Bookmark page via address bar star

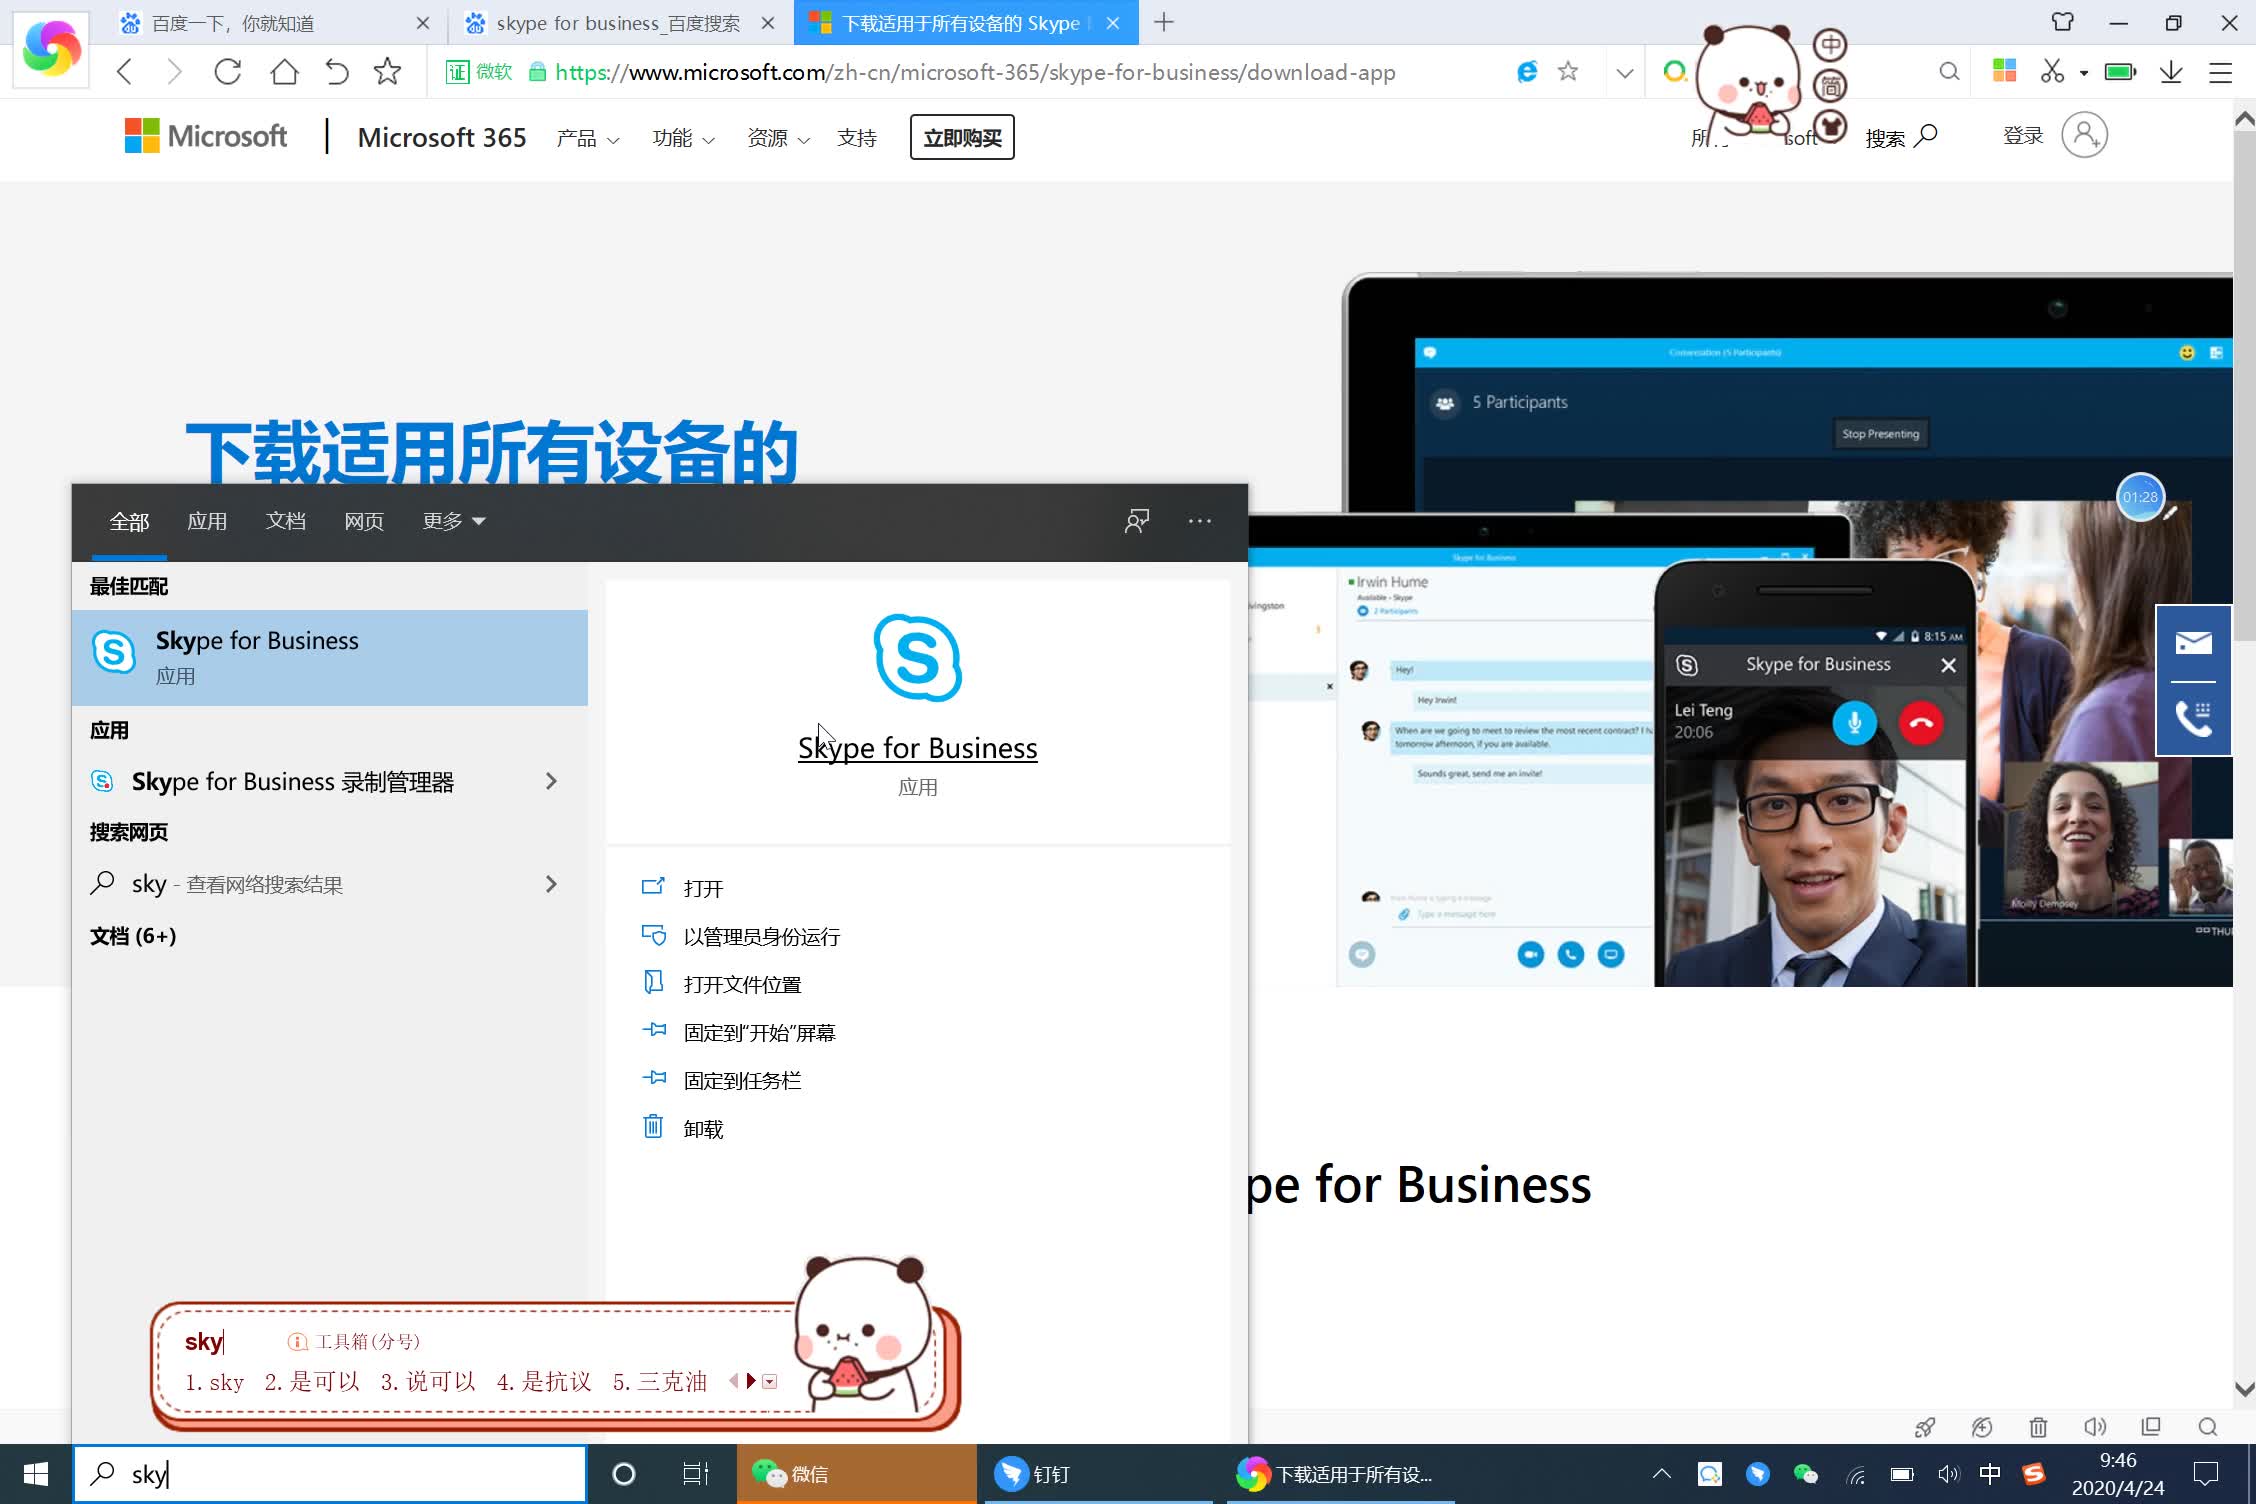[1568, 72]
